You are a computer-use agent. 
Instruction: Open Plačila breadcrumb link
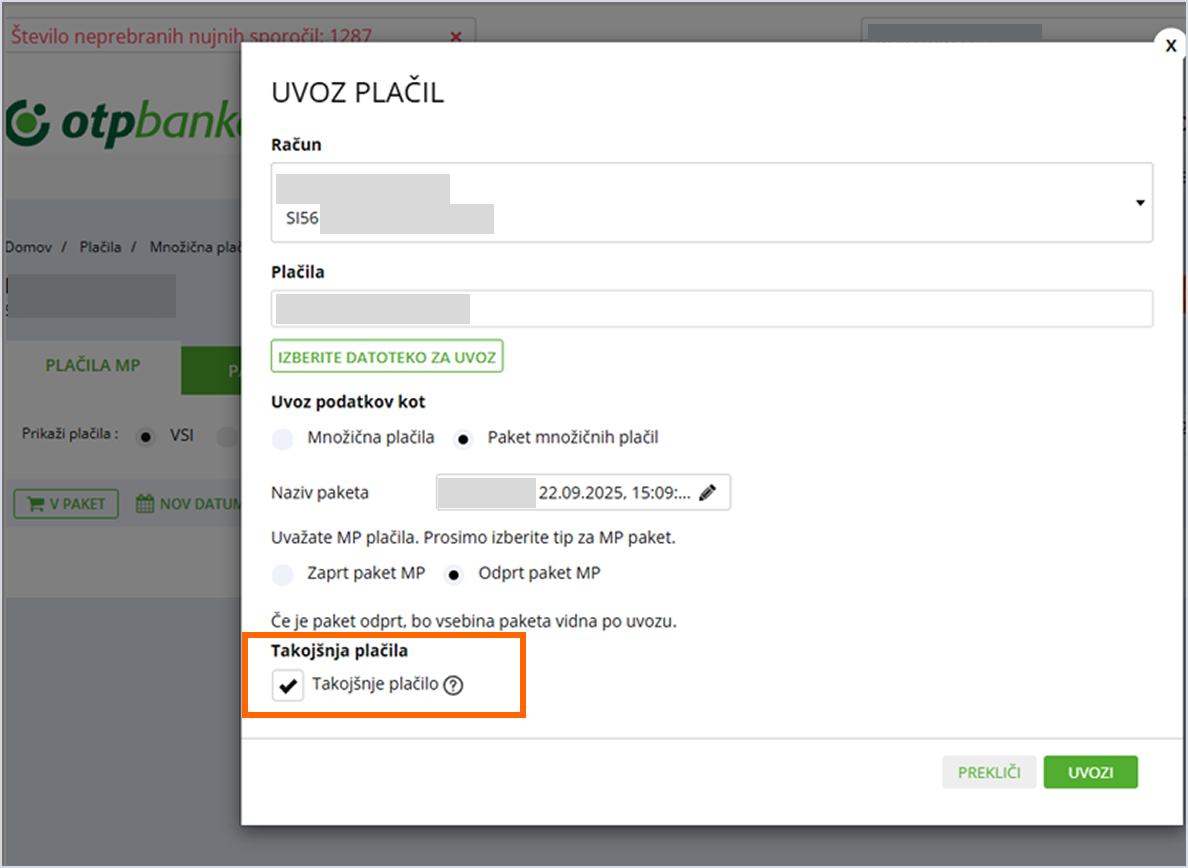[x=100, y=247]
